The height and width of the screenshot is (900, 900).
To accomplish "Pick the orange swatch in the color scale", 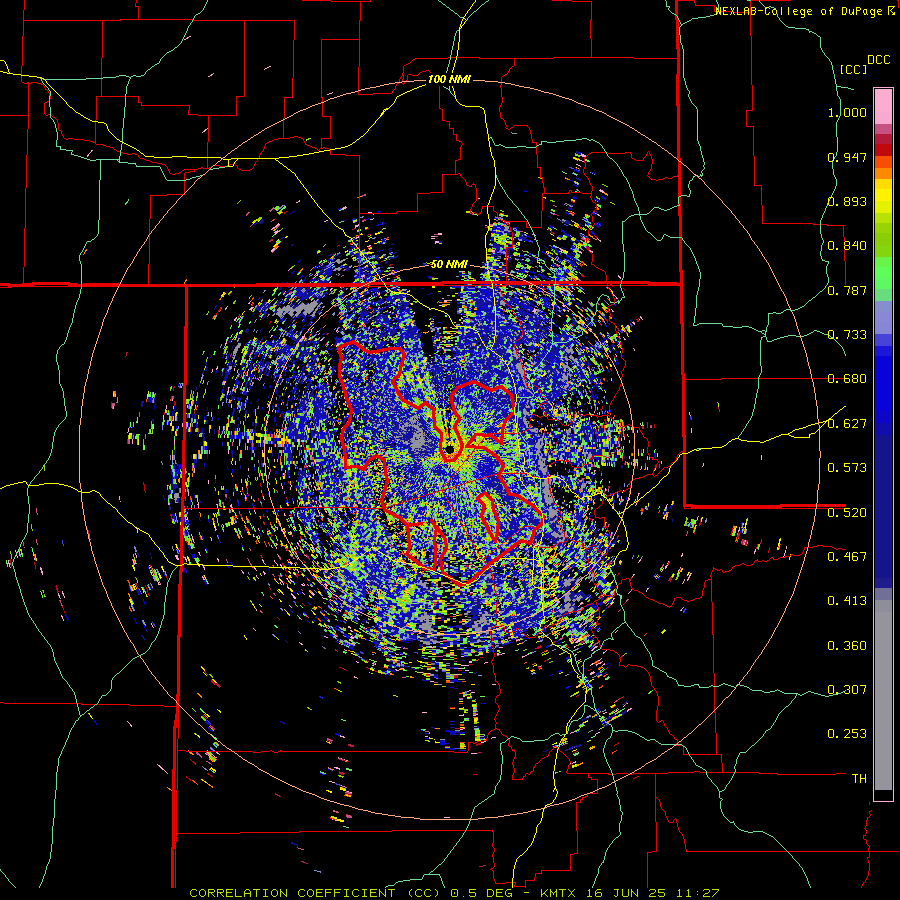I will 883,173.
